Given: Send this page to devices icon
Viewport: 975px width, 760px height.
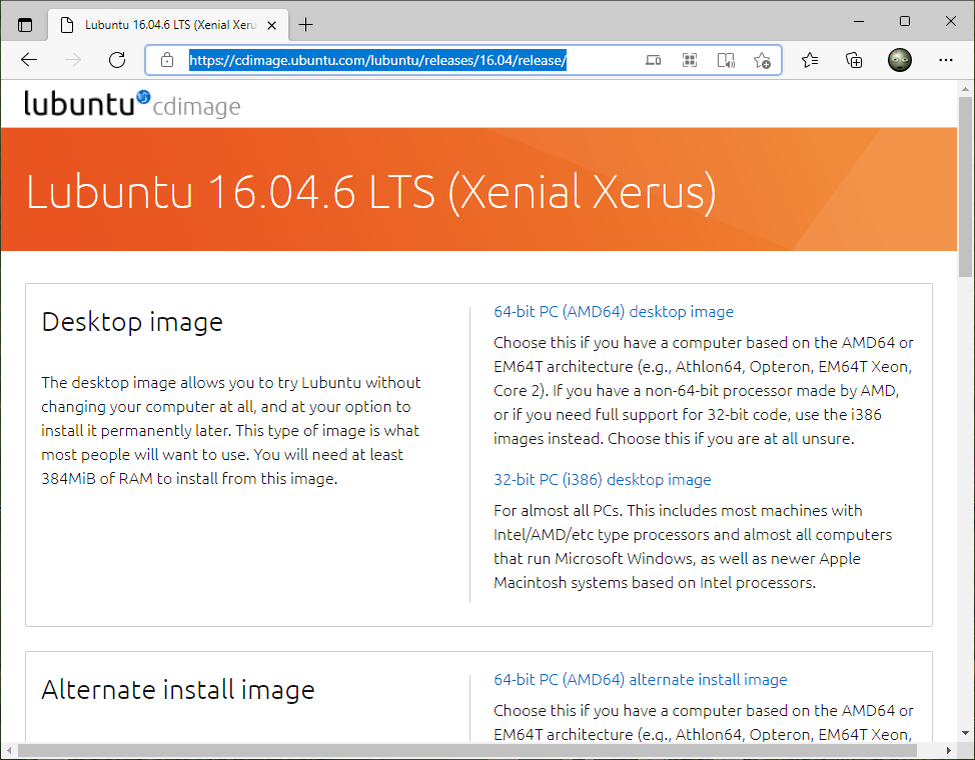Looking at the screenshot, I should [x=653, y=60].
